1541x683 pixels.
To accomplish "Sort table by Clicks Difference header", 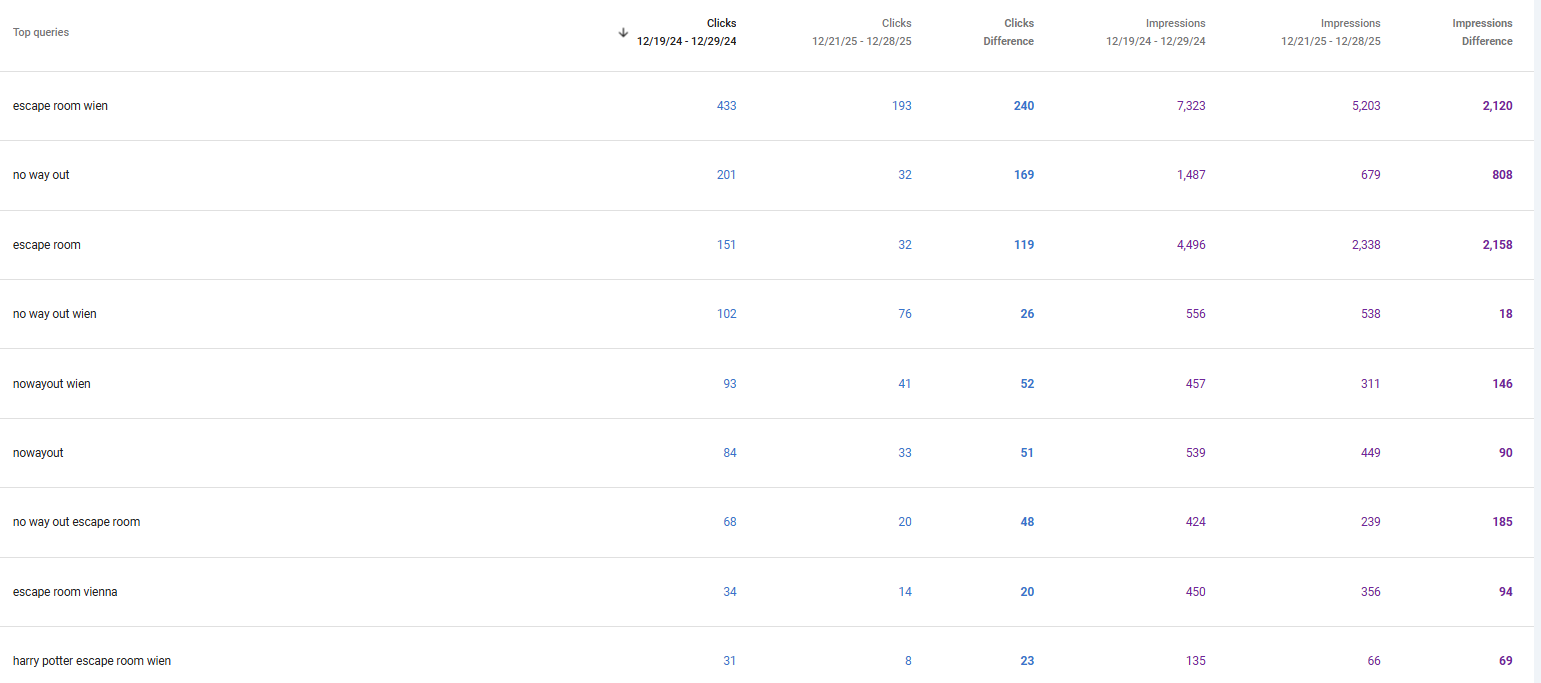I will click(1008, 32).
